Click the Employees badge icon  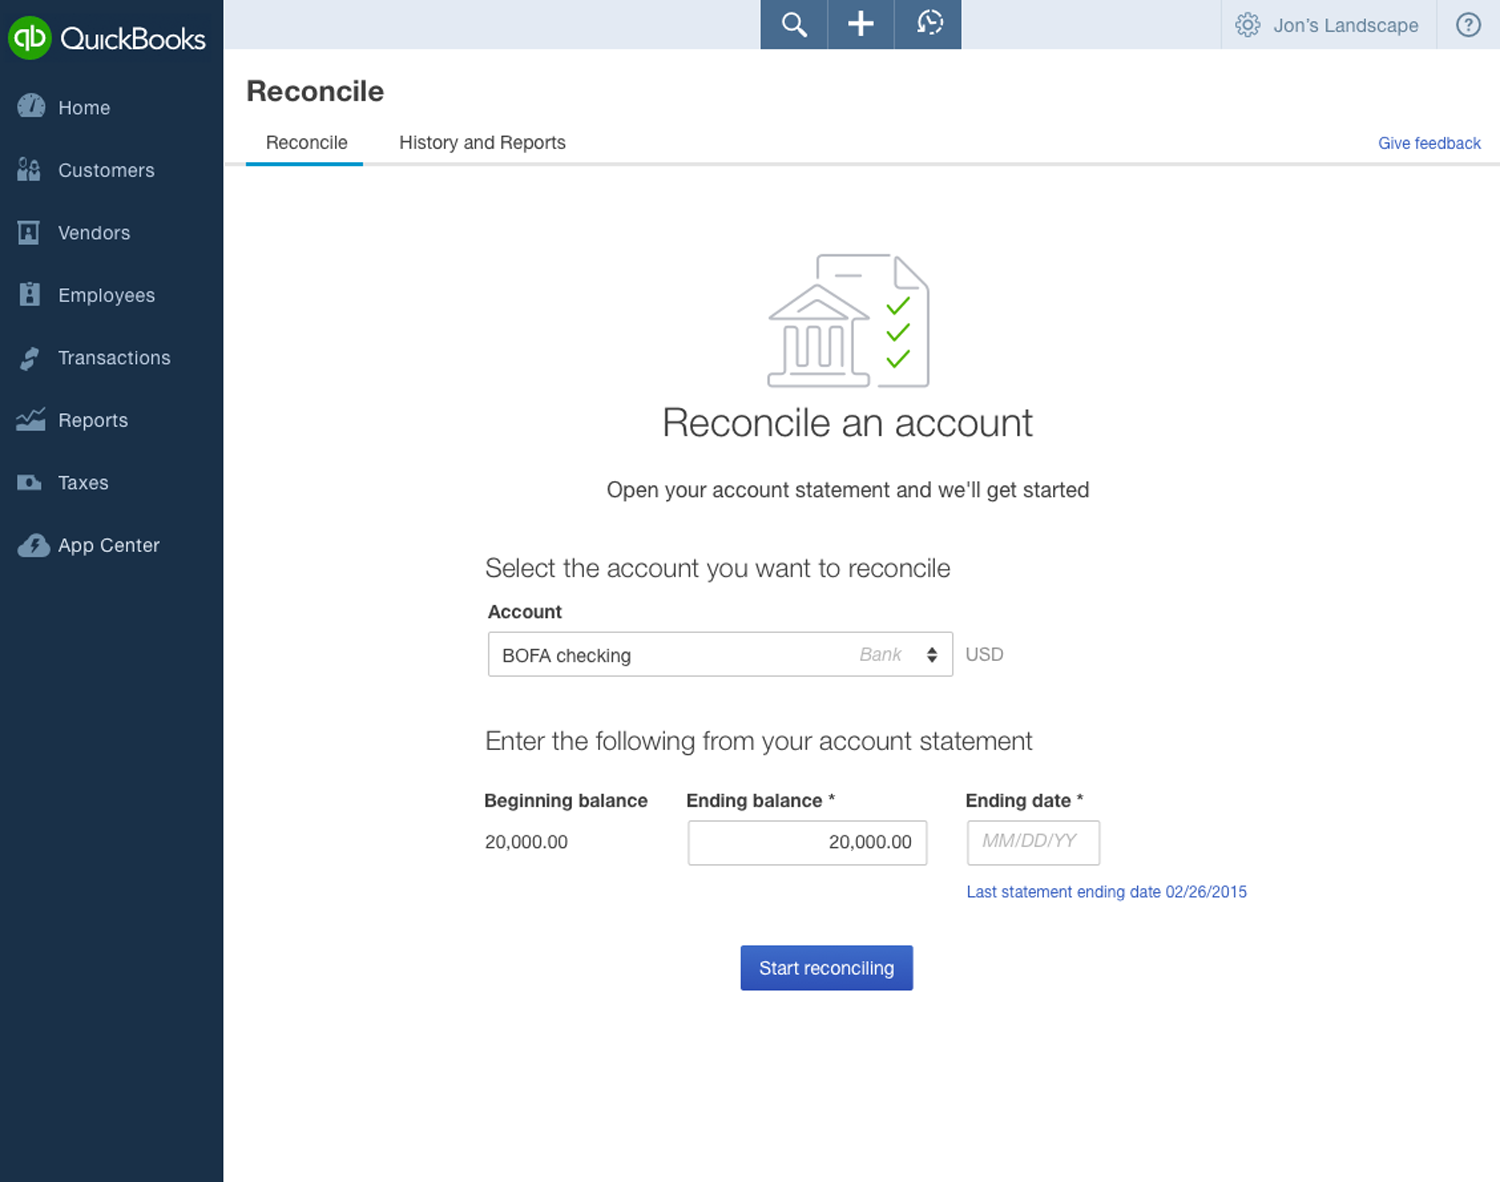pyautogui.click(x=30, y=294)
